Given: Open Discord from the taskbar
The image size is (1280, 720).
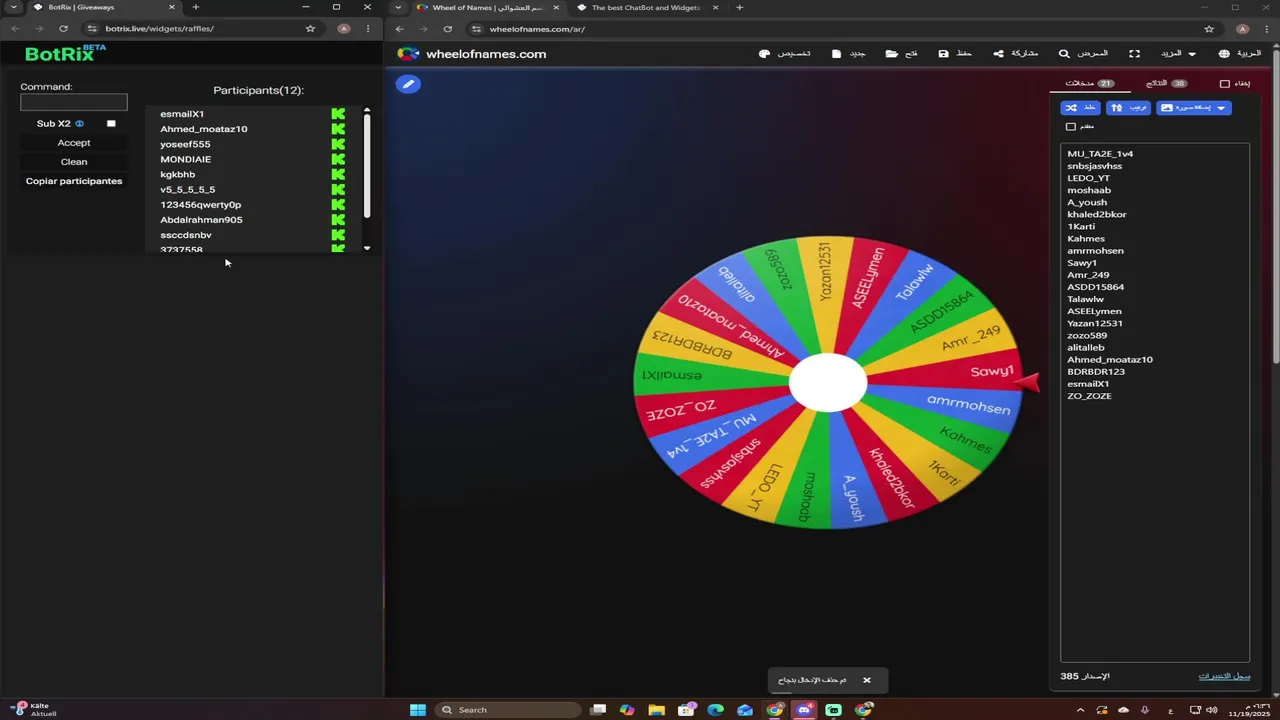Looking at the screenshot, I should (804, 710).
